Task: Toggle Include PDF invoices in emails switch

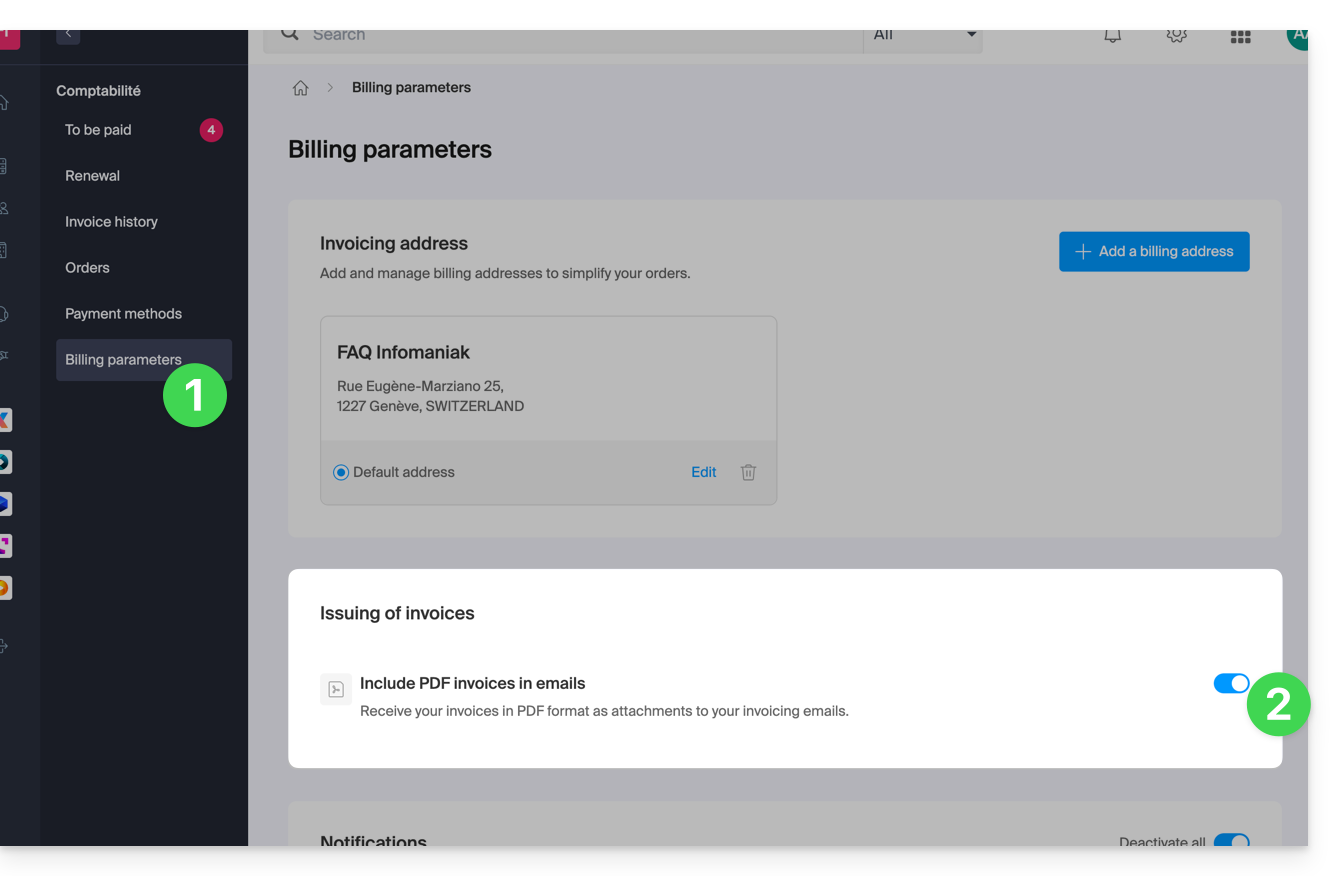Action: point(1231,683)
